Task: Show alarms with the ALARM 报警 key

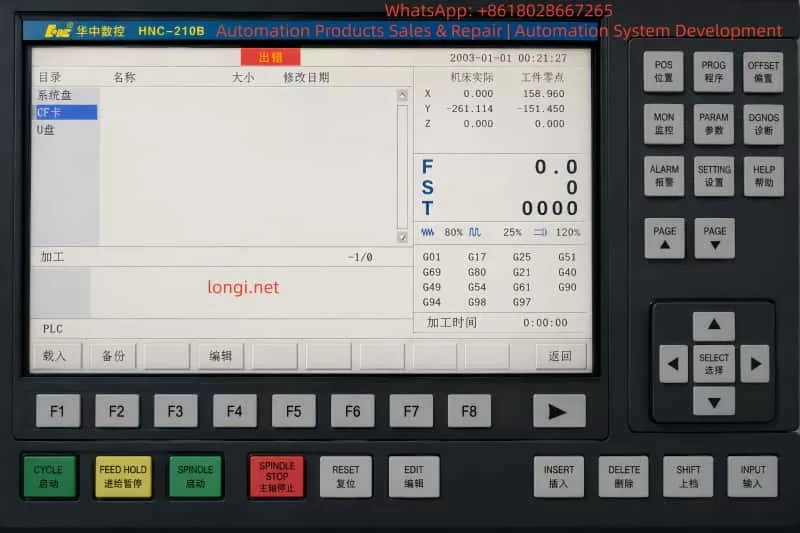Action: [664, 176]
